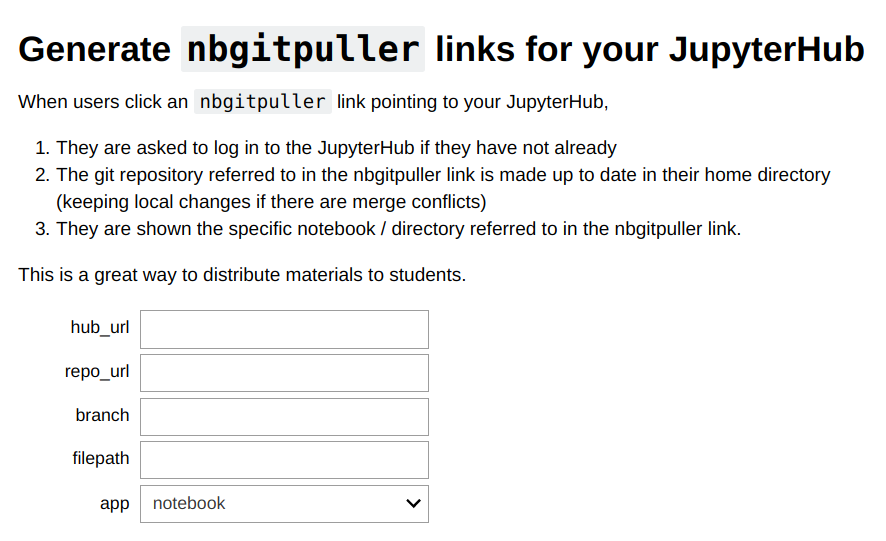This screenshot has width=886, height=541.
Task: Click the filepath field label
Action: 101,459
